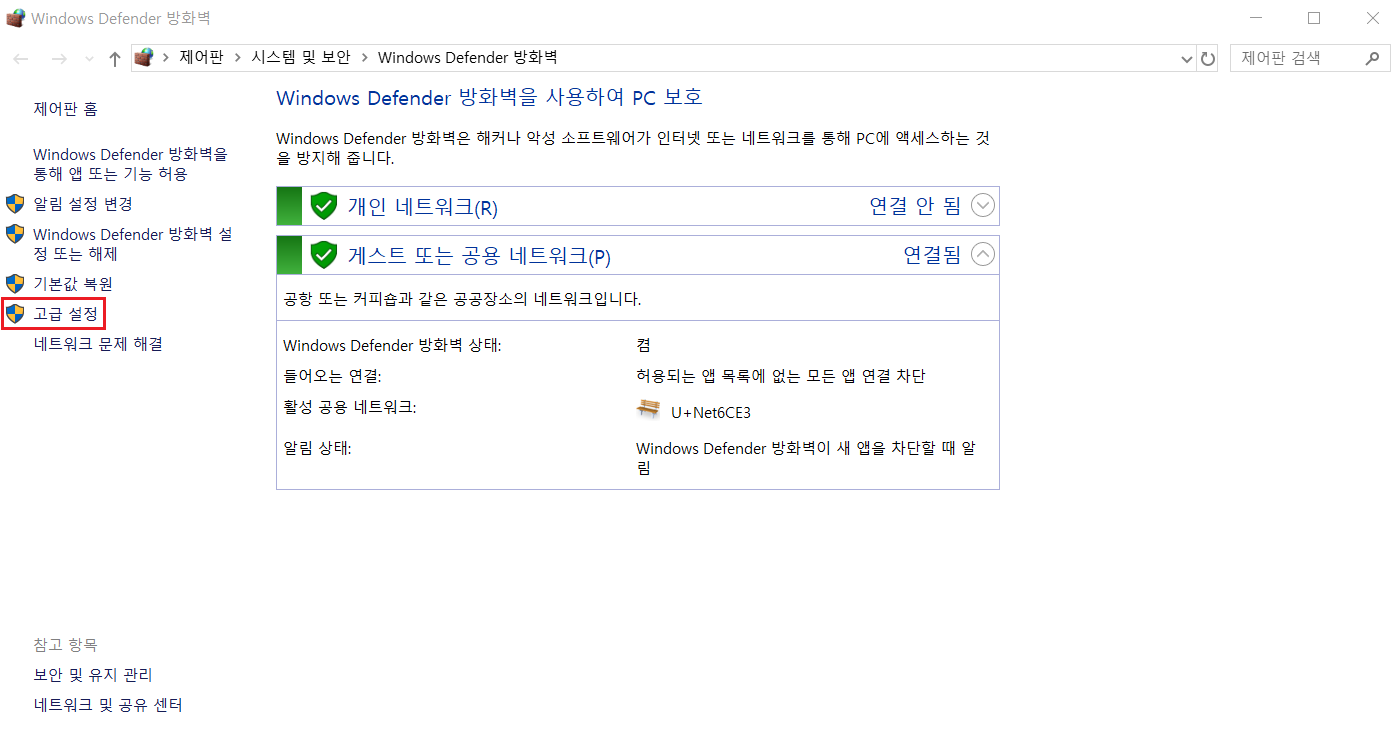Open 고급 설정 link
Image resolution: width=1397 pixels, height=740 pixels.
coord(65,314)
